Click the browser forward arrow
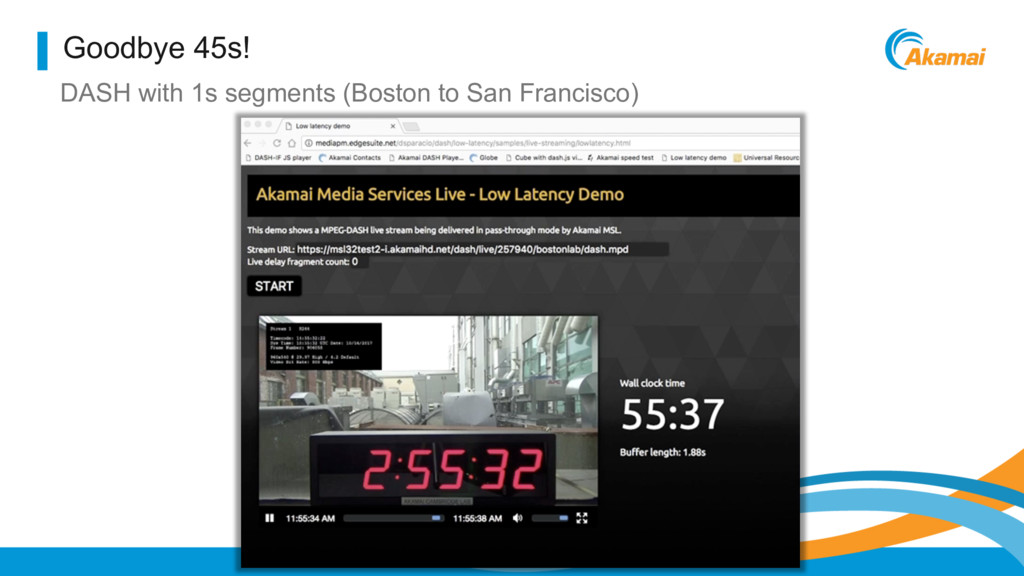1024x576 pixels. point(262,143)
